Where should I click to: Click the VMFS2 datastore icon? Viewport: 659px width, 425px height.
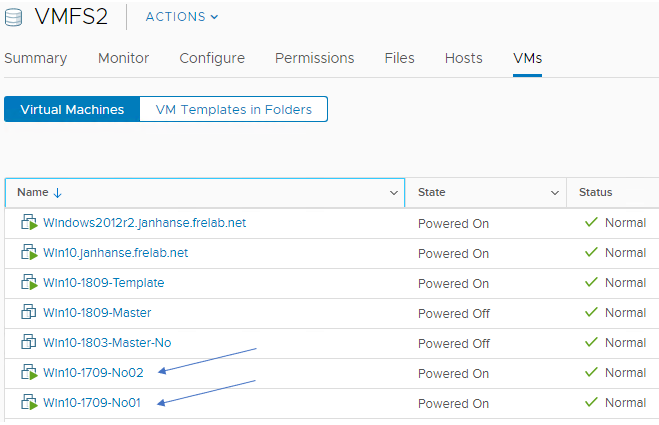click(15, 17)
